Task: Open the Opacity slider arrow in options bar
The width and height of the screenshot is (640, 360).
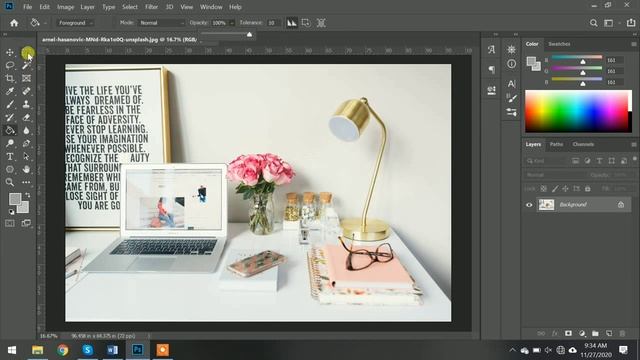Action: pyautogui.click(x=232, y=23)
